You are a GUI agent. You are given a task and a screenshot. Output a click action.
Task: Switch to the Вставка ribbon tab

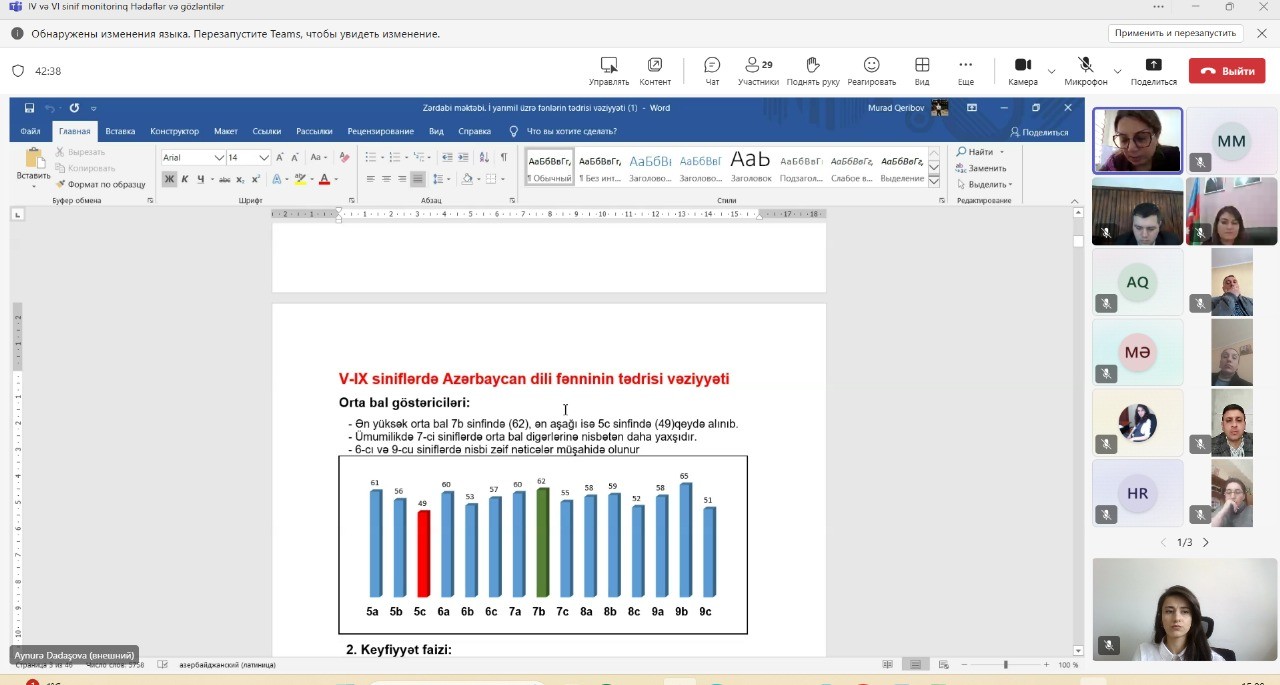(x=120, y=131)
